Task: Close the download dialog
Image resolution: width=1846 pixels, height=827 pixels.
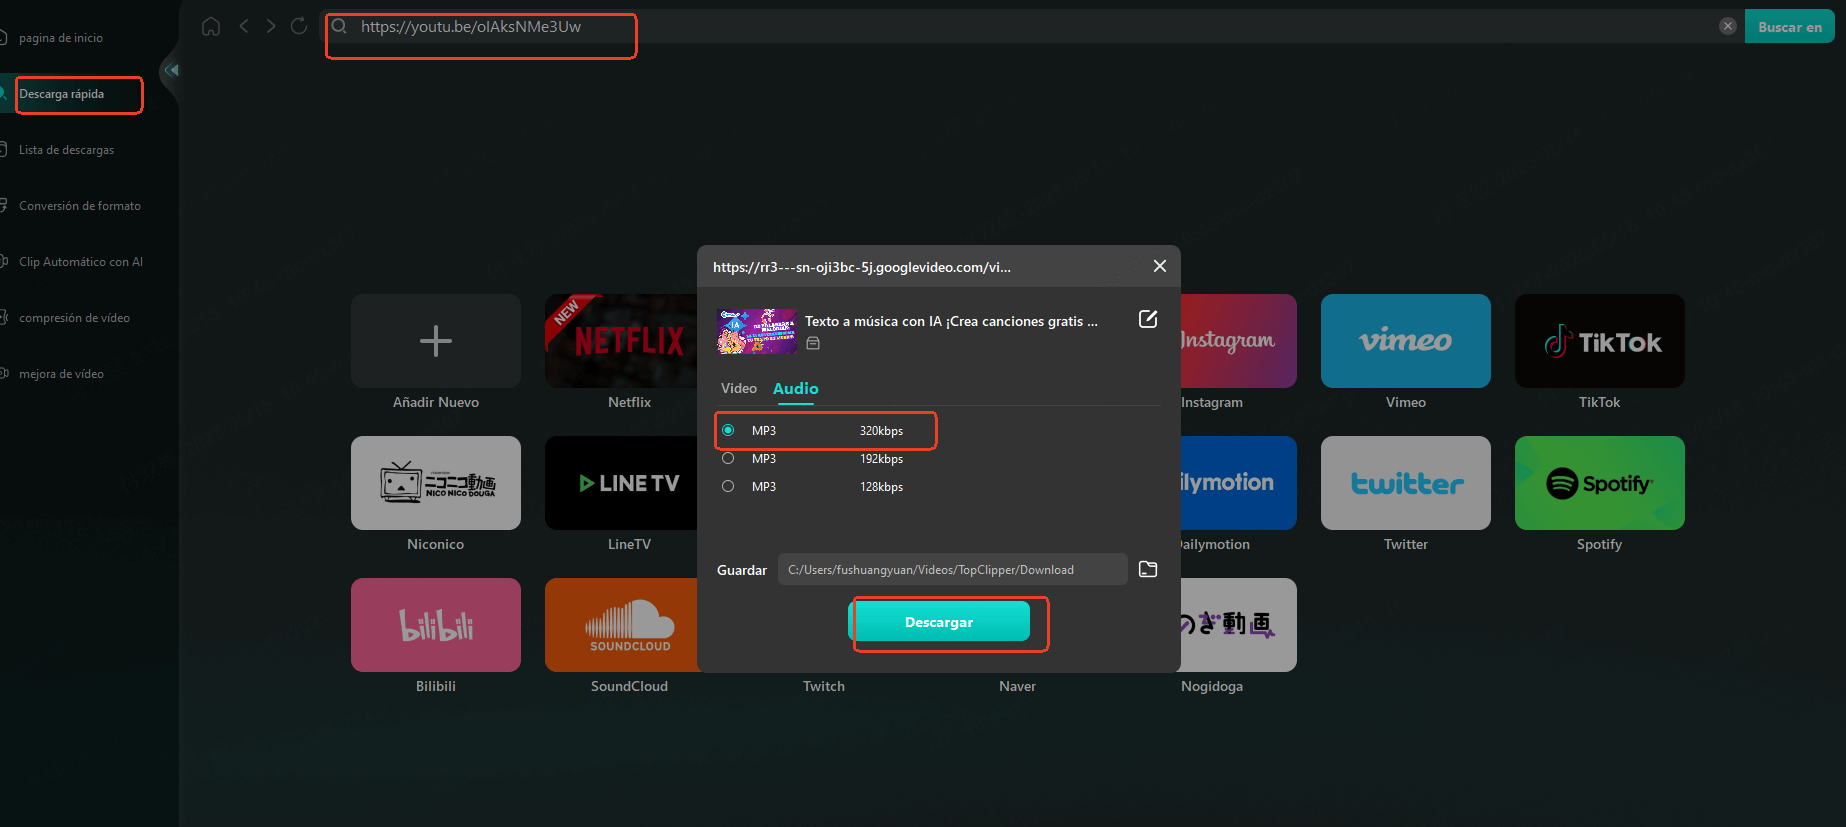Action: [x=1159, y=266]
